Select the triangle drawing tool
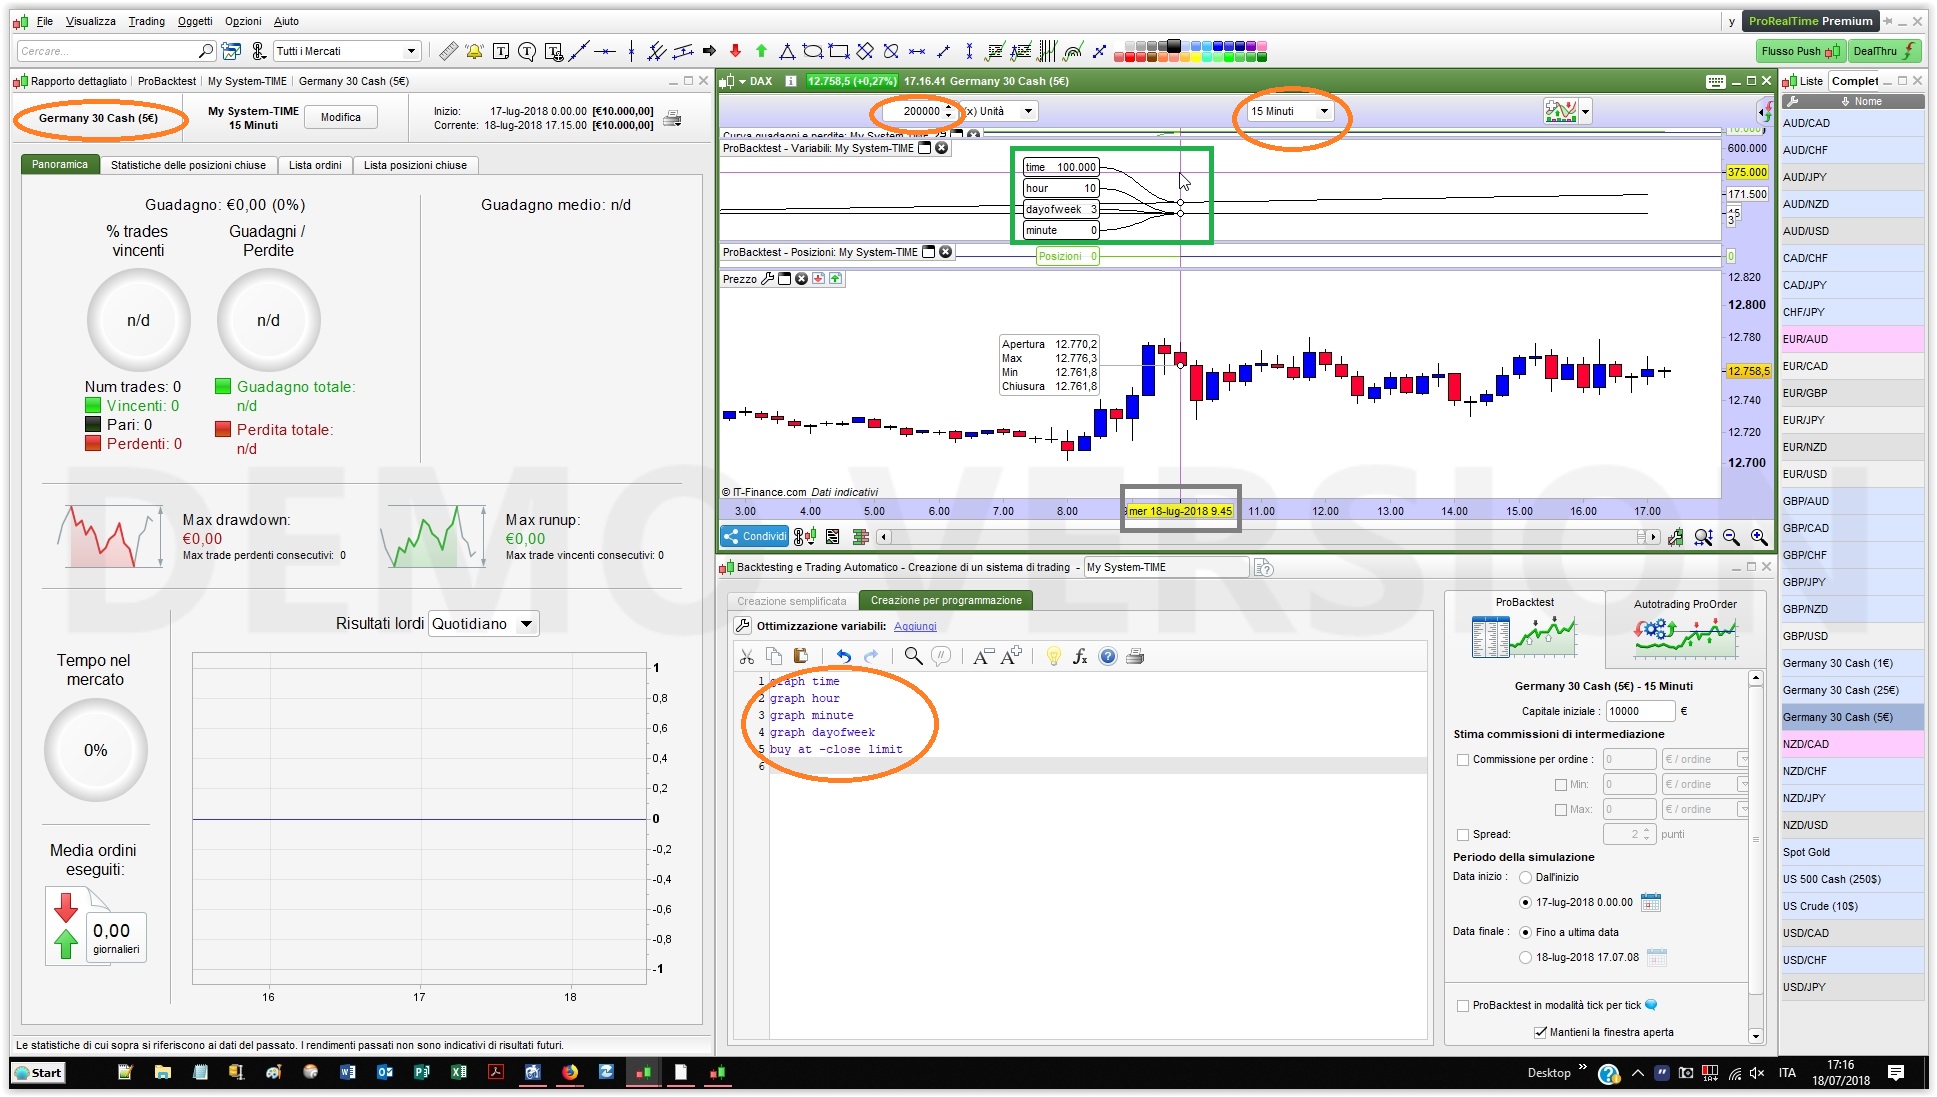 click(x=787, y=51)
